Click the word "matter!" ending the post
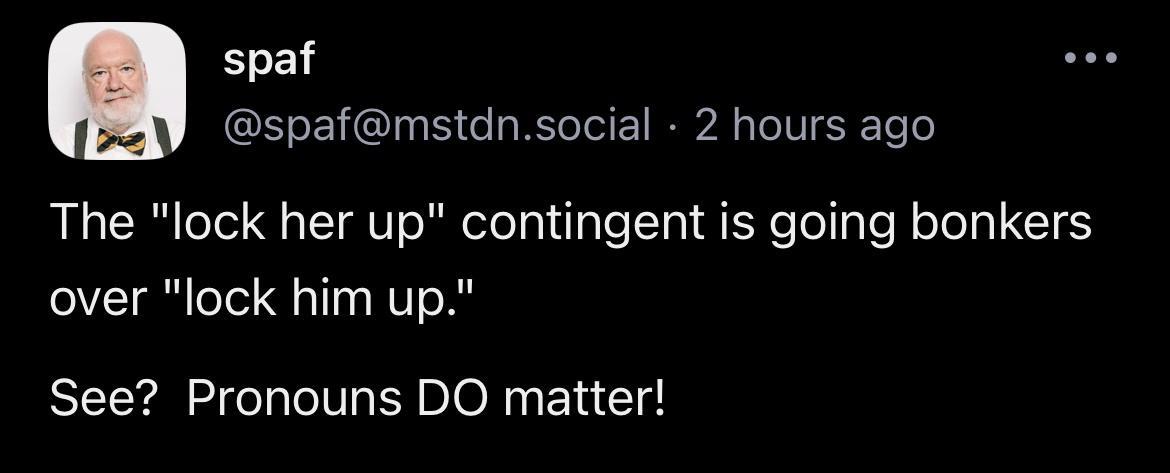 [x=583, y=400]
